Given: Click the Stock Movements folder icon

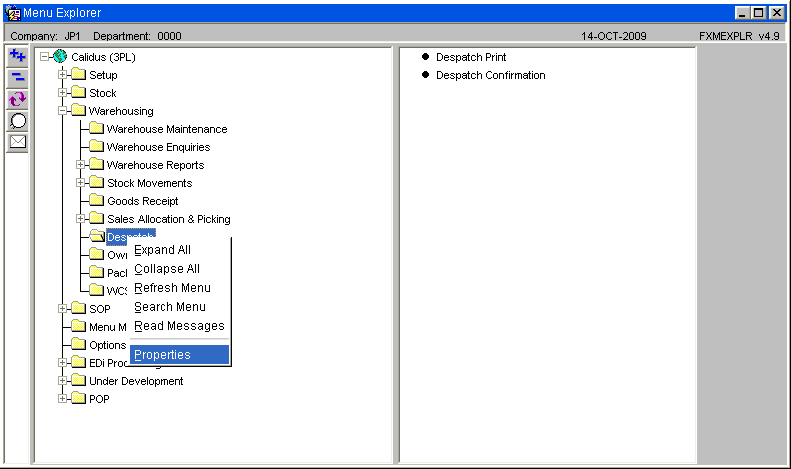Looking at the screenshot, I should (x=96, y=183).
